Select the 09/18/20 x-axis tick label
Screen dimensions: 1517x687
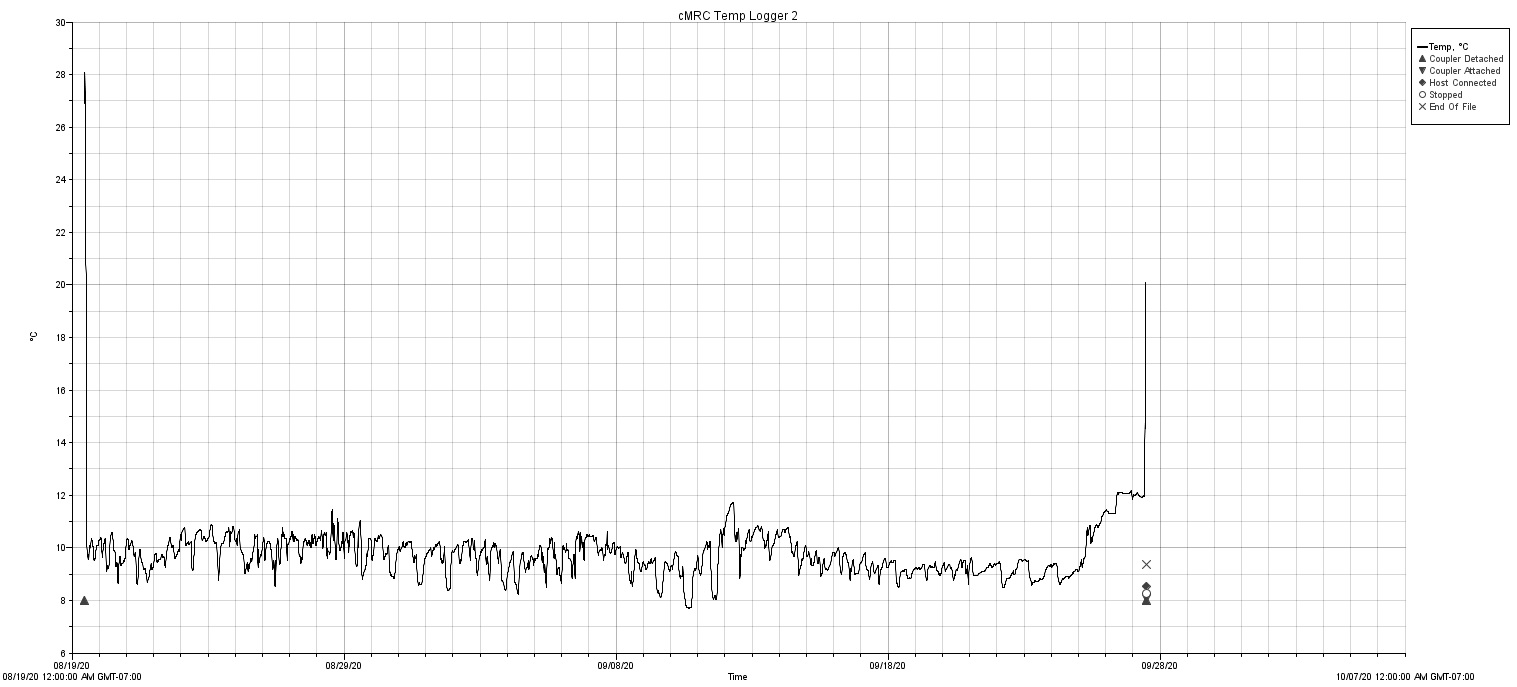point(888,665)
